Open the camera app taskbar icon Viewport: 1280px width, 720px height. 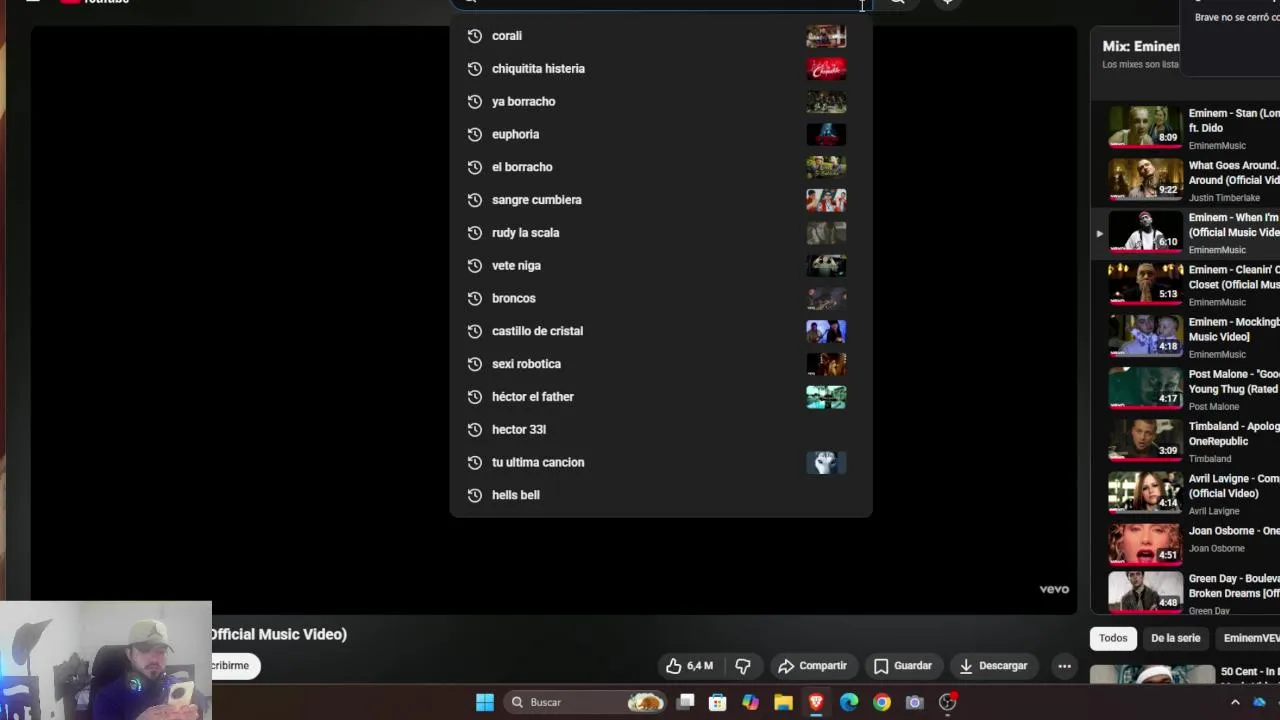(914, 702)
